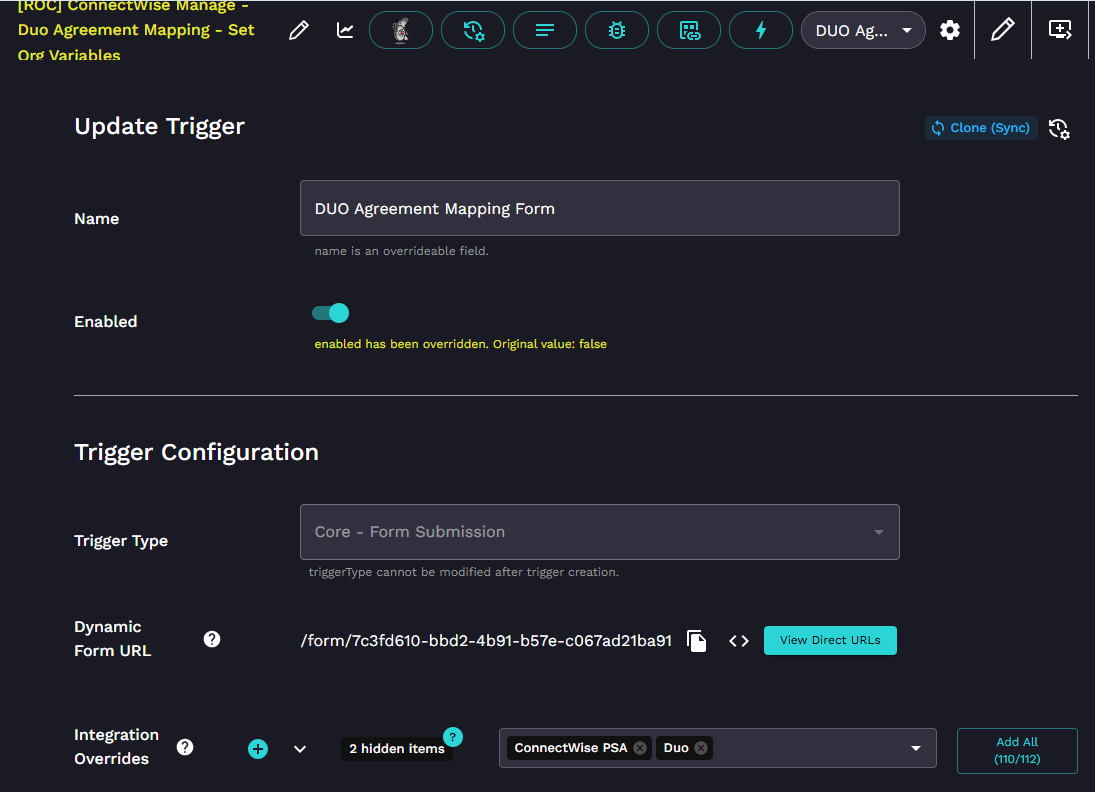Click the history settings icon beside Clone

click(x=1059, y=129)
